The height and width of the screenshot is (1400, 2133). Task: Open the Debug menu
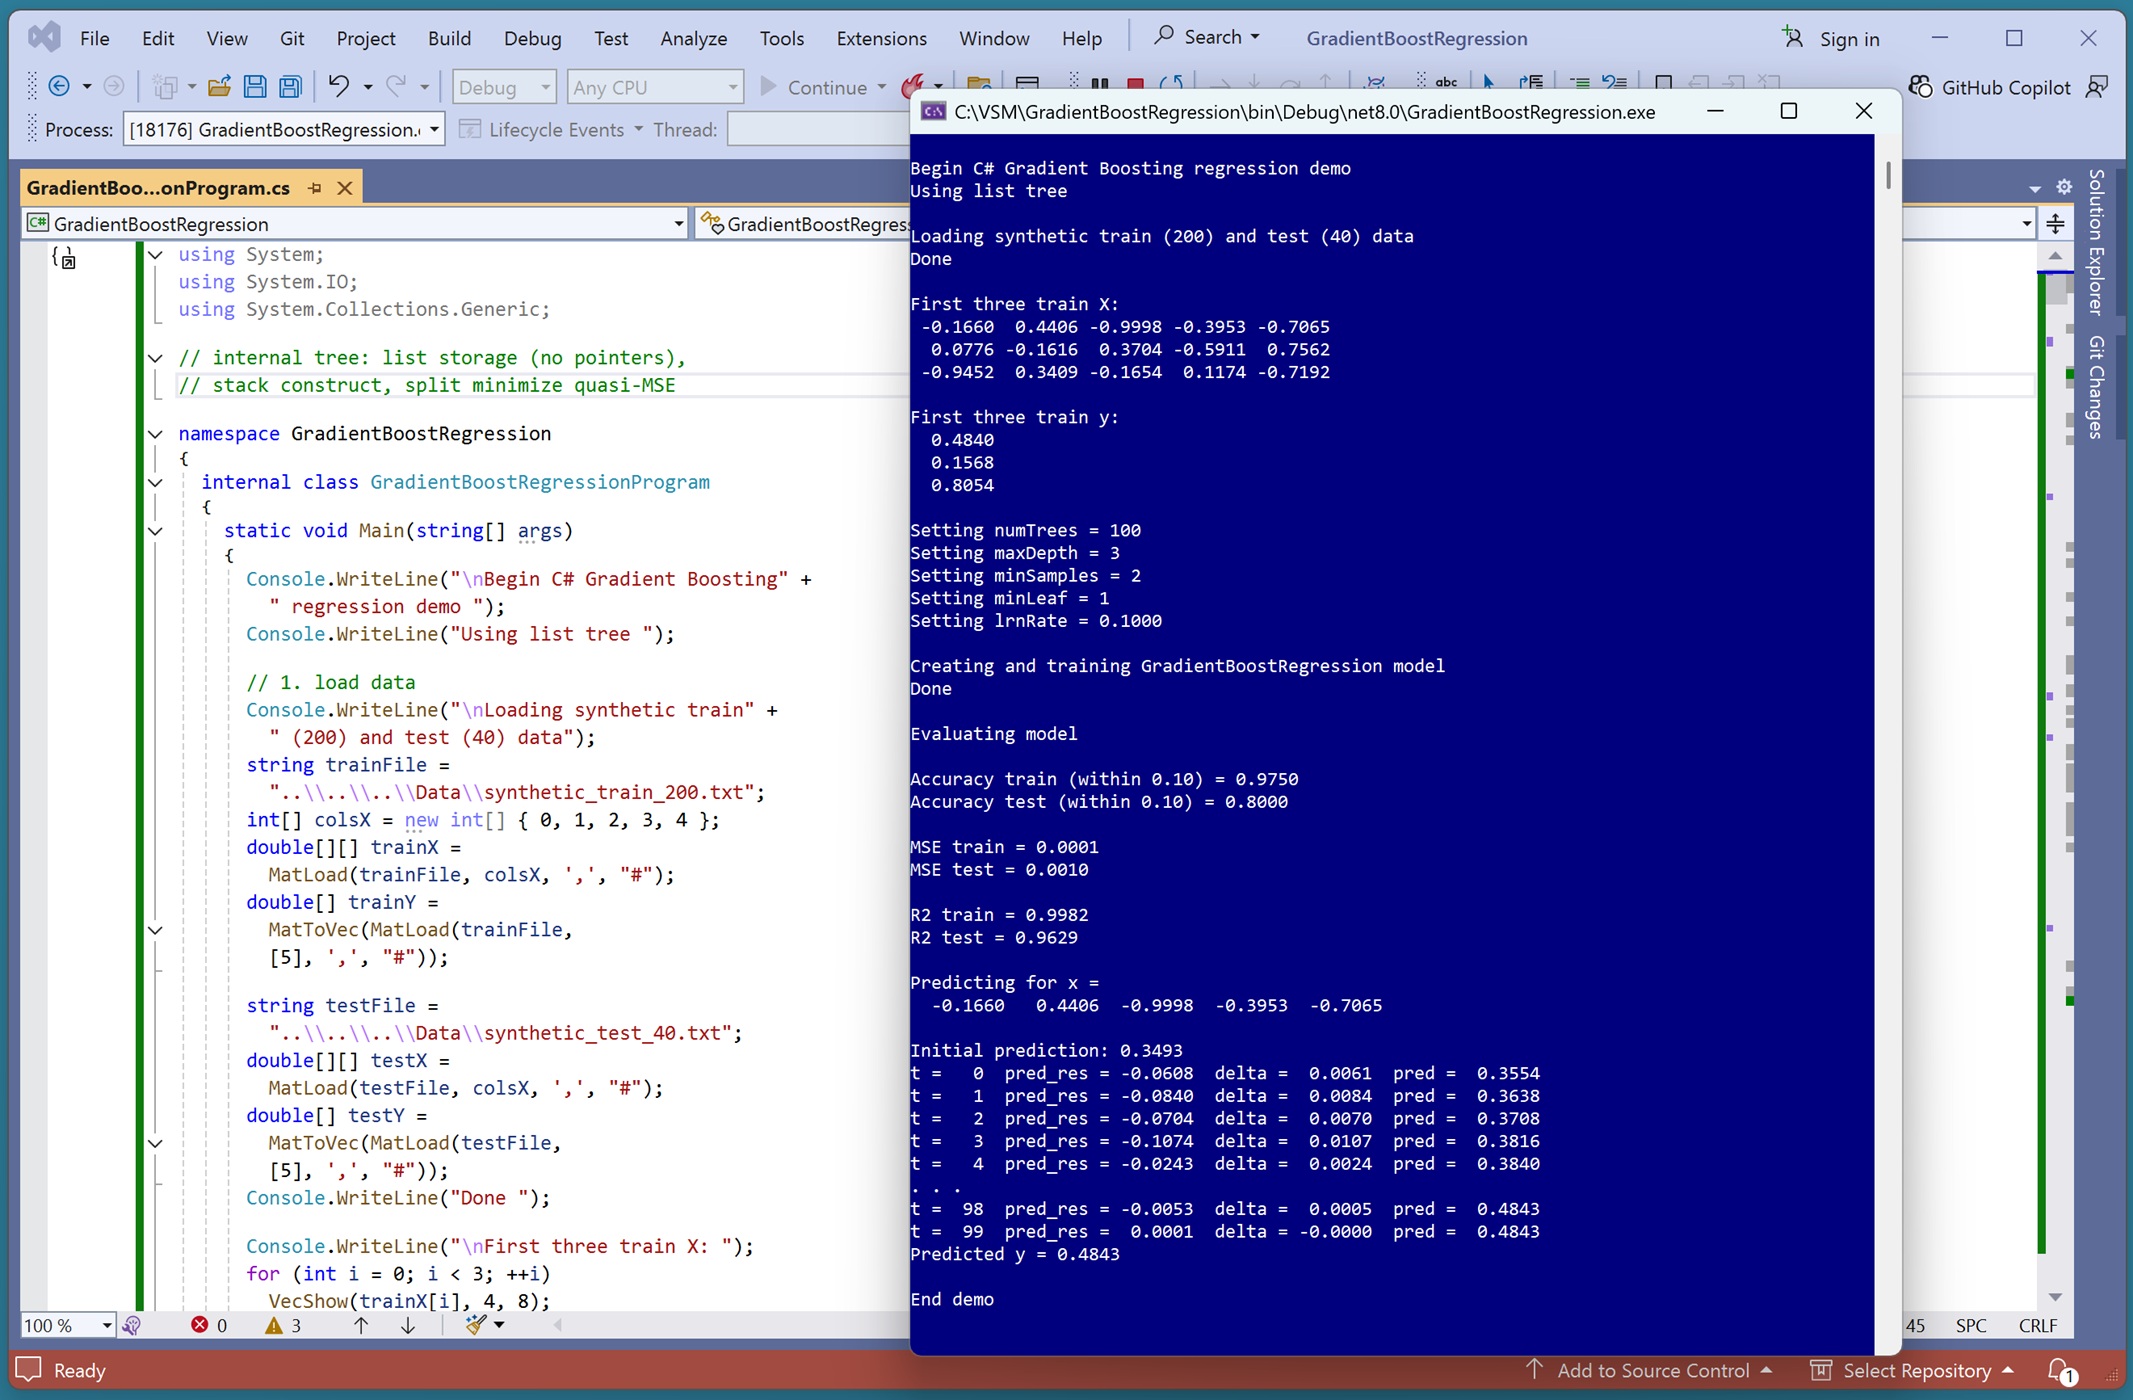tap(532, 38)
